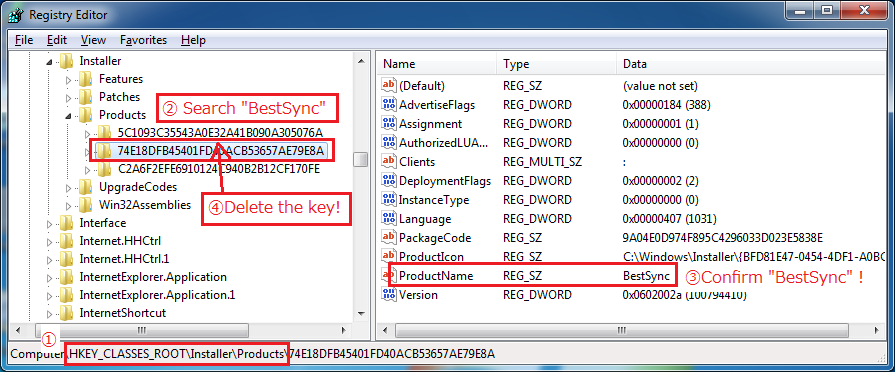This screenshot has width=895, height=372.
Task: Click the Features folder icon
Action: tap(85, 79)
